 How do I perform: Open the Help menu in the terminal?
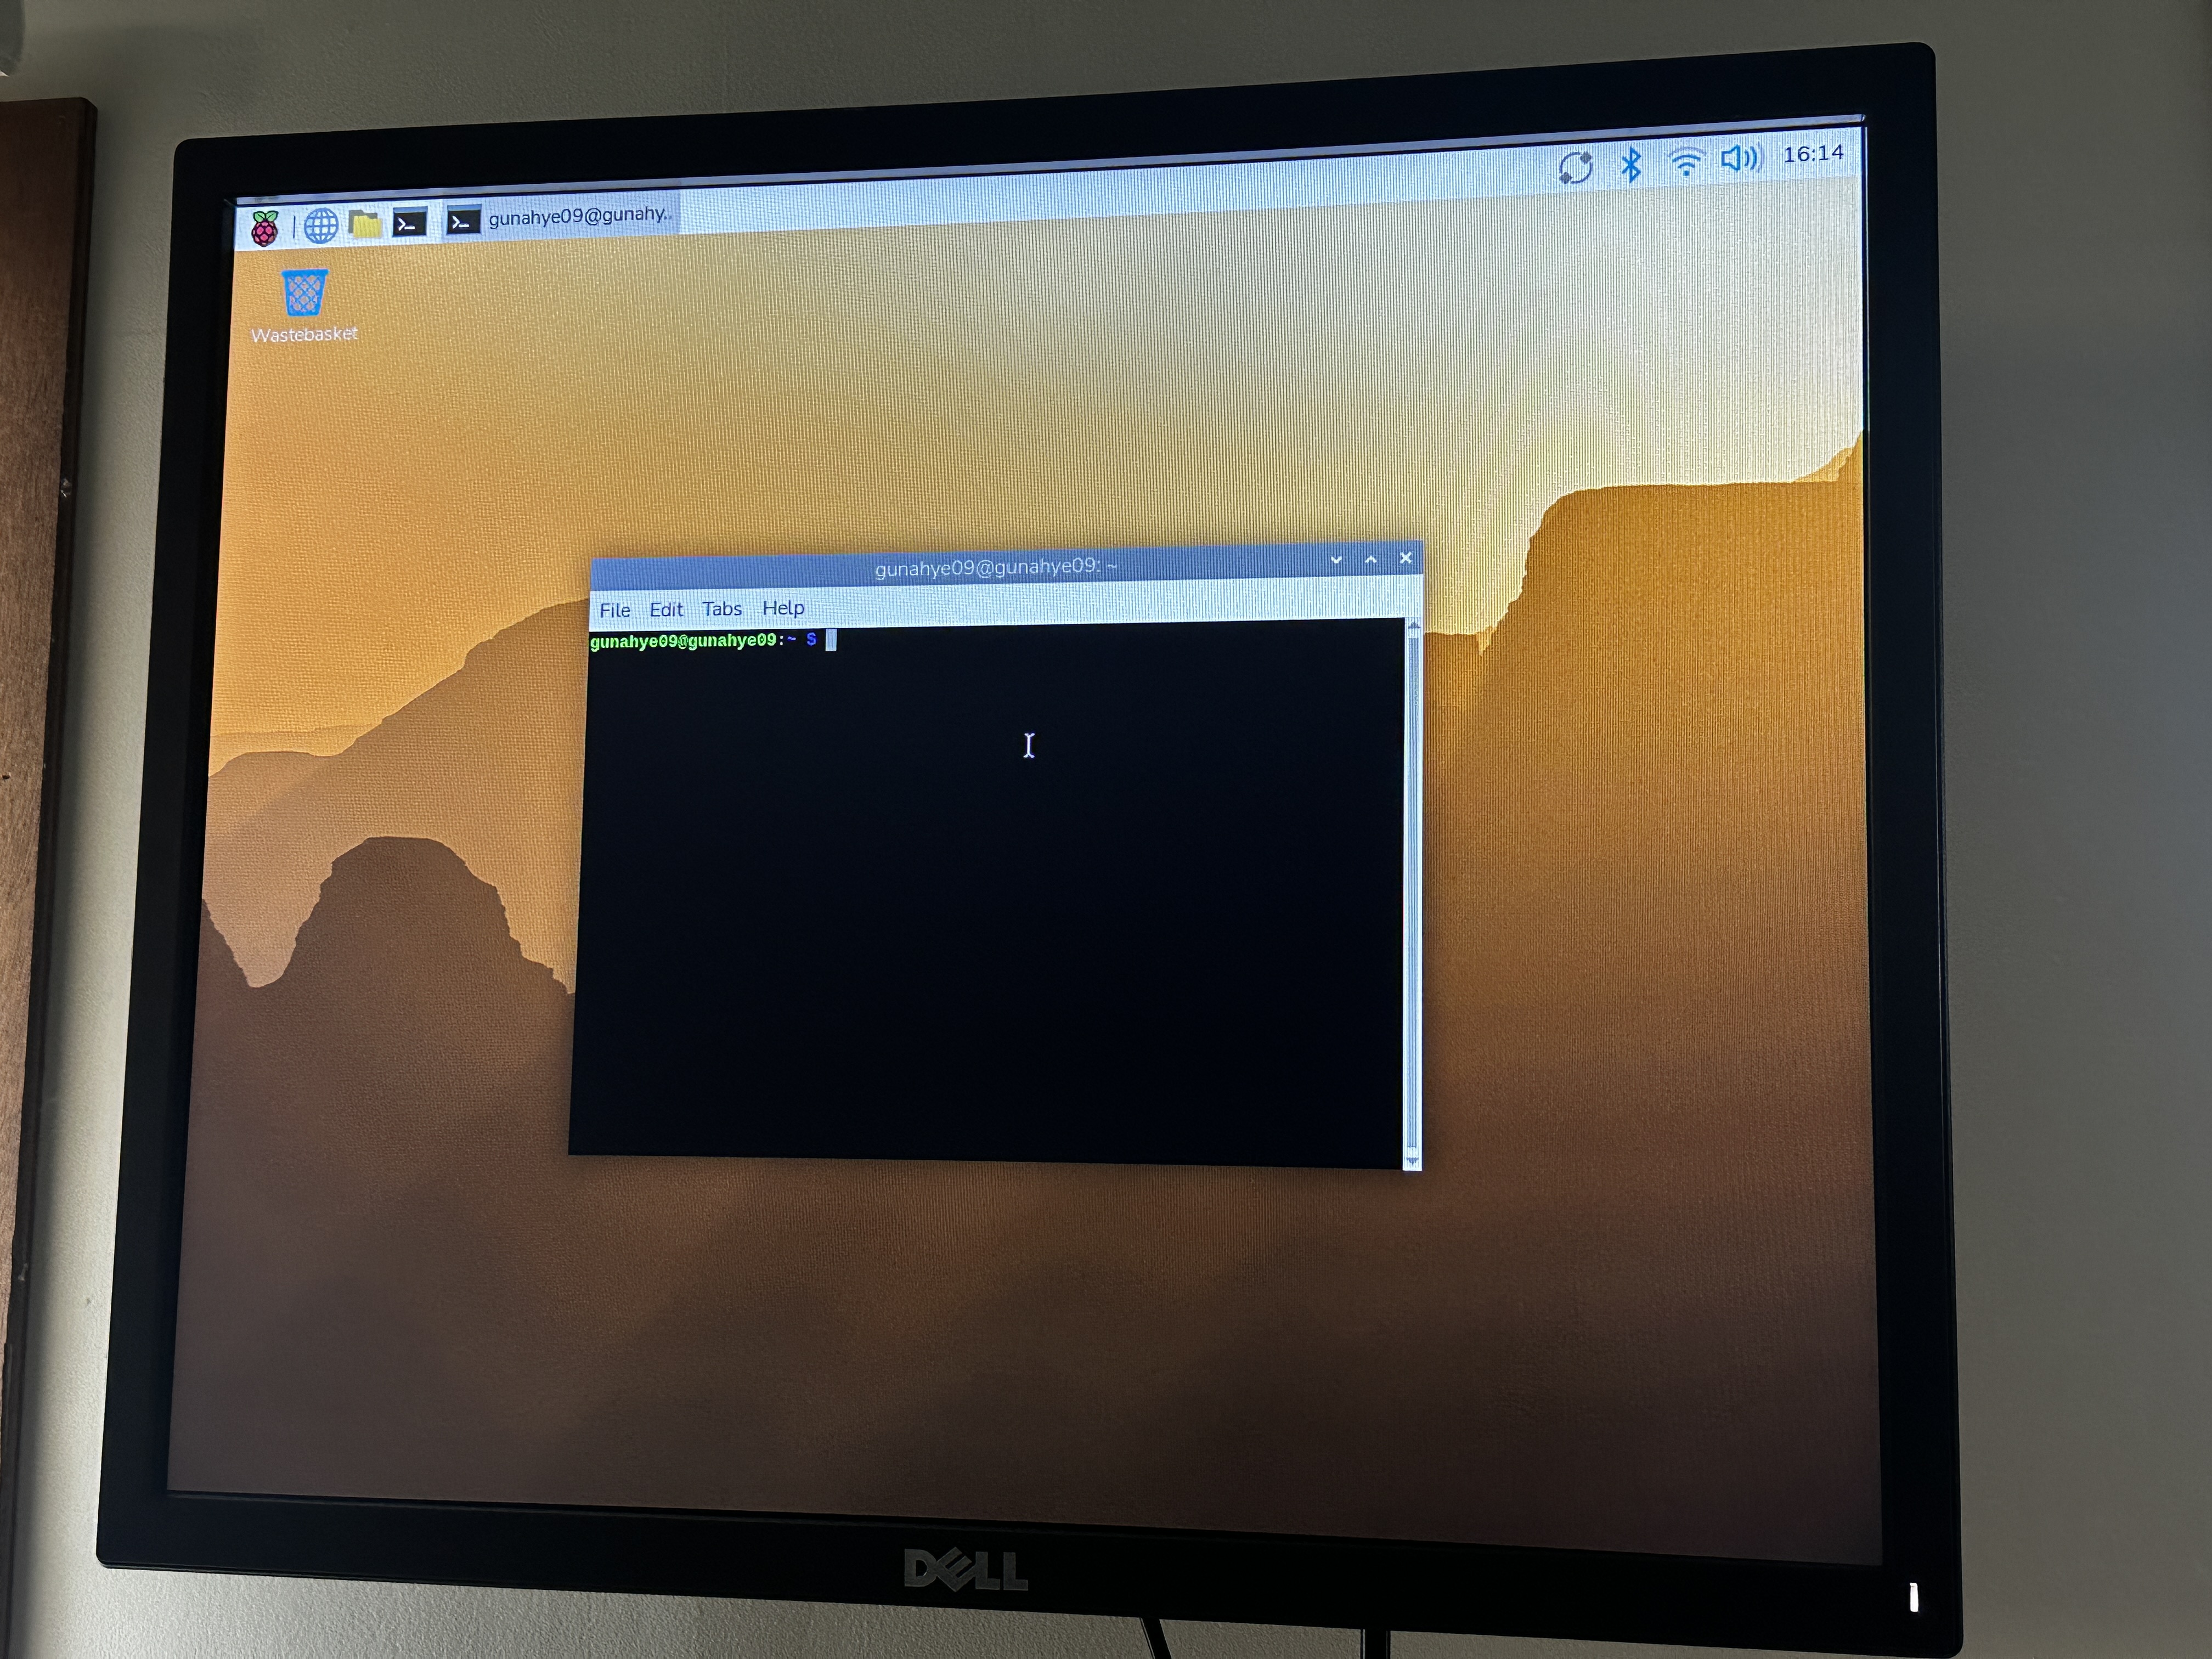(x=784, y=608)
